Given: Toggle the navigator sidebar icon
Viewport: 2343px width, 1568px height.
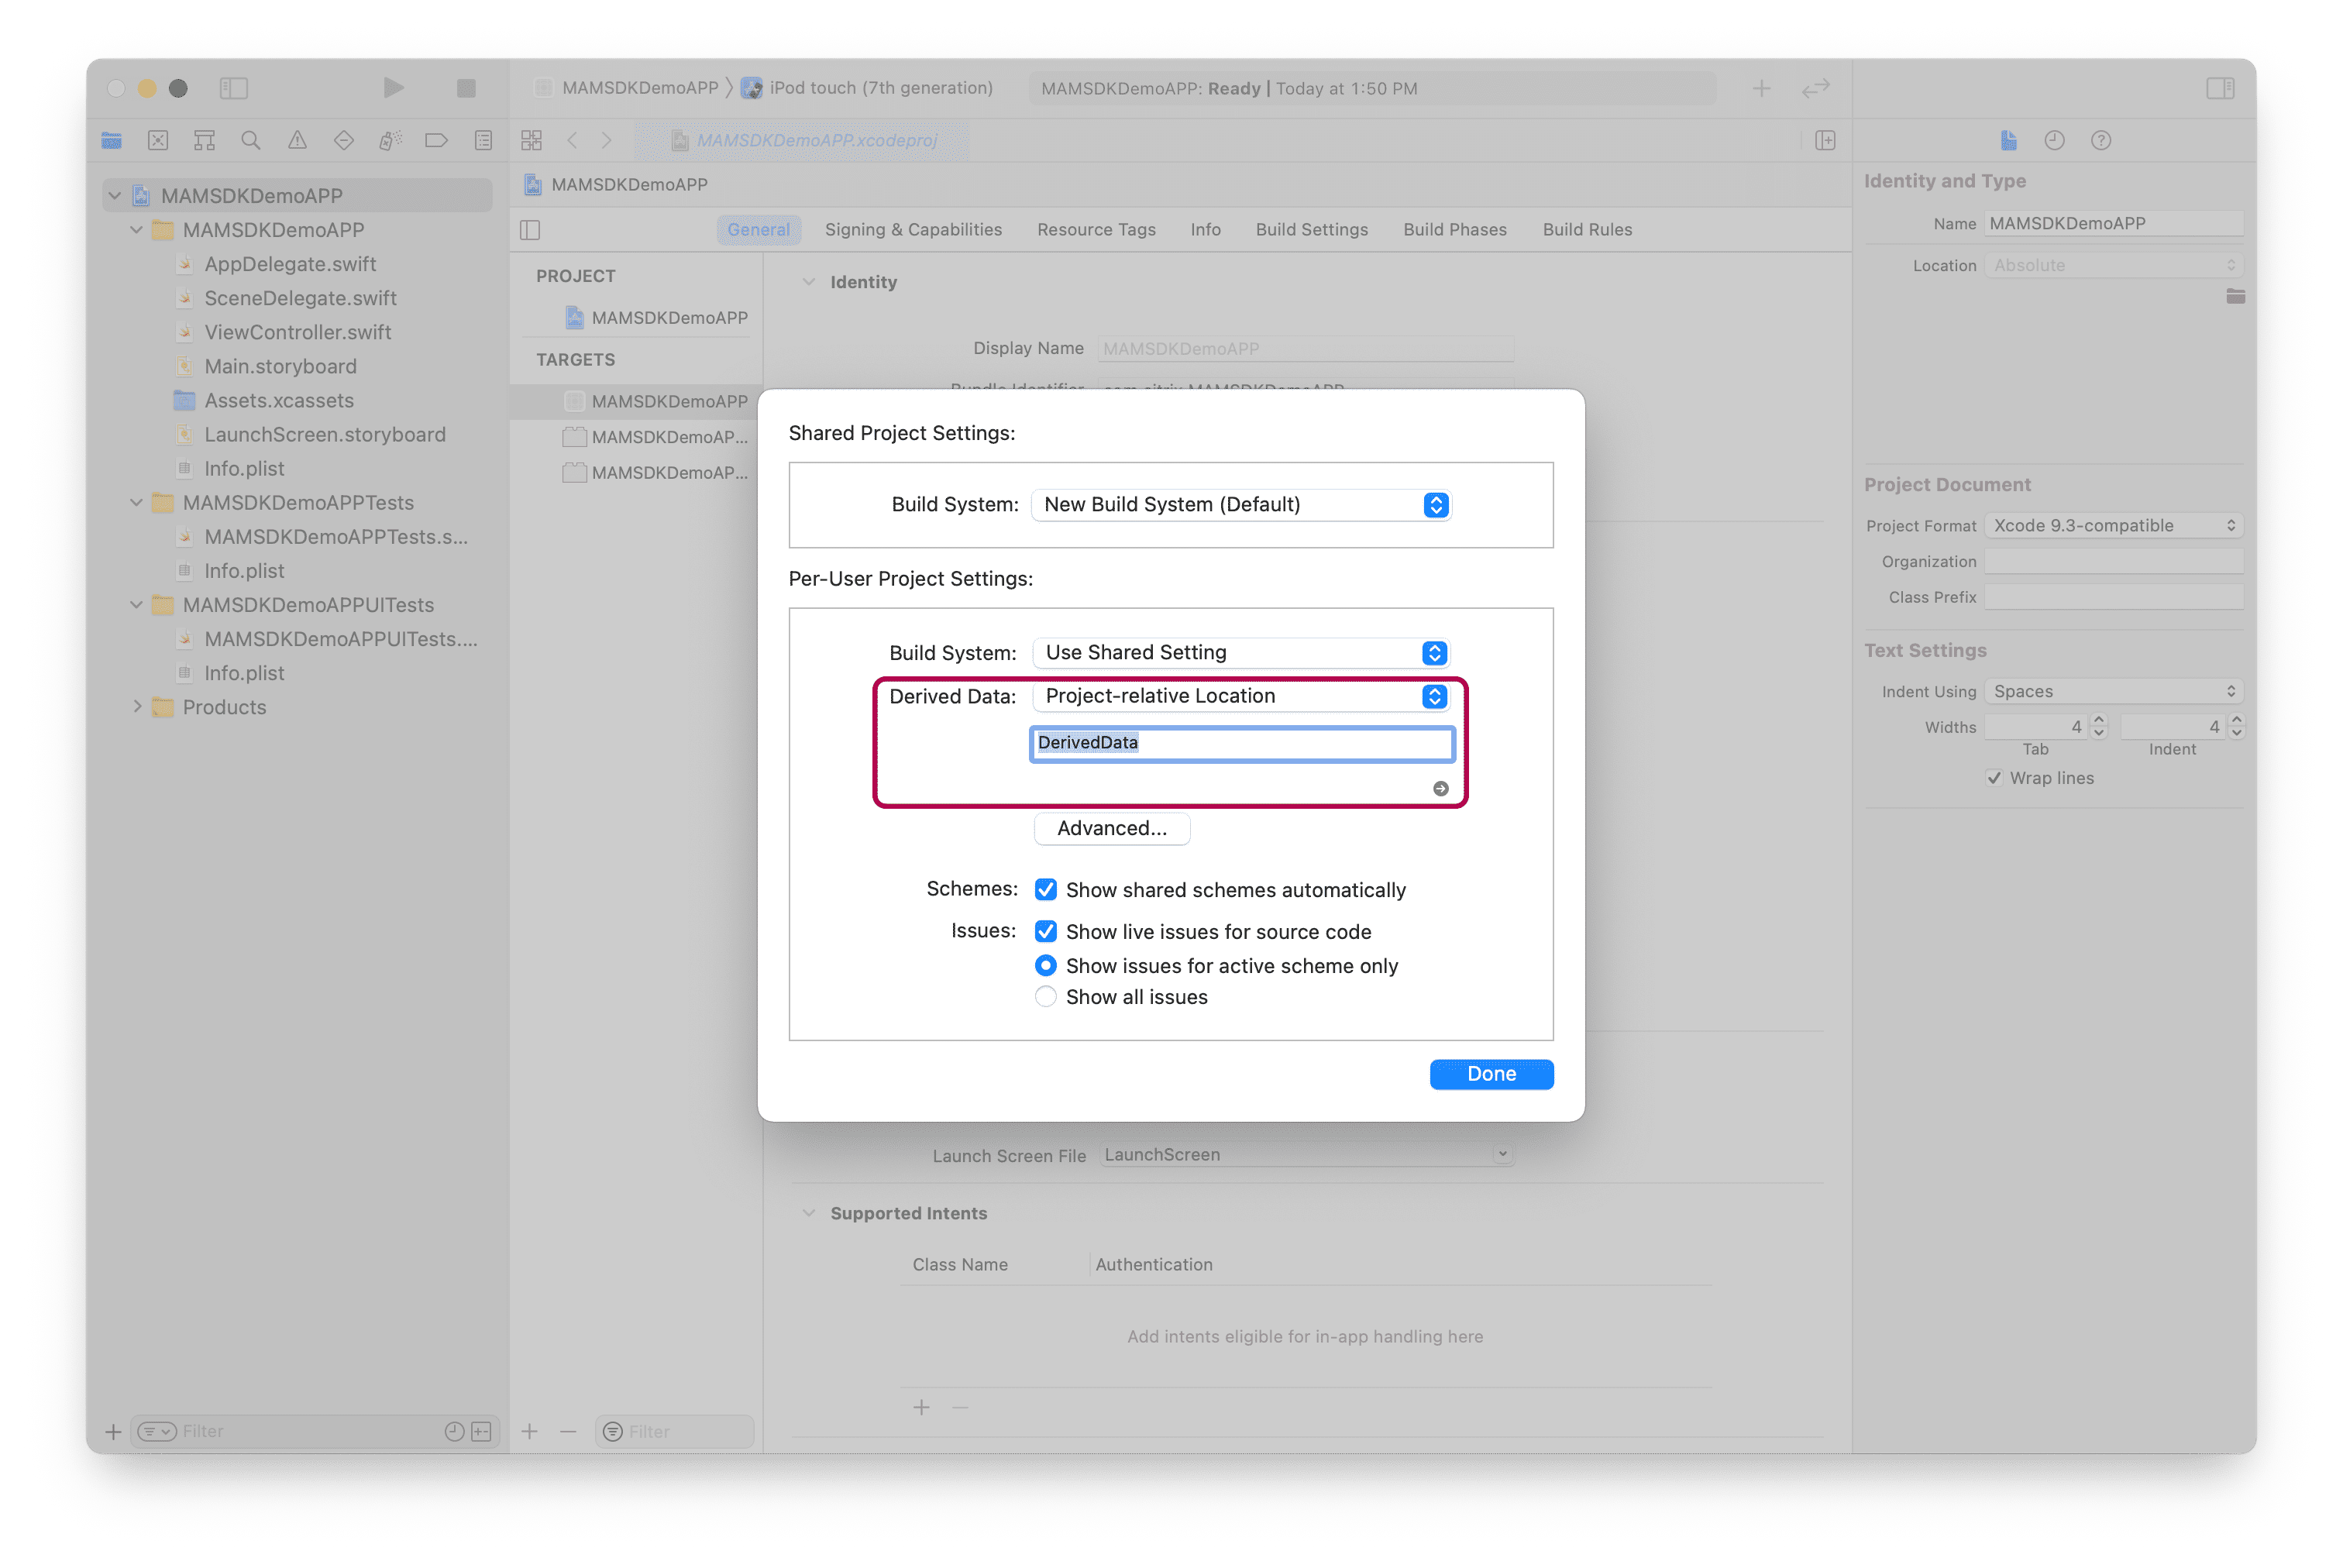Looking at the screenshot, I should point(233,88).
